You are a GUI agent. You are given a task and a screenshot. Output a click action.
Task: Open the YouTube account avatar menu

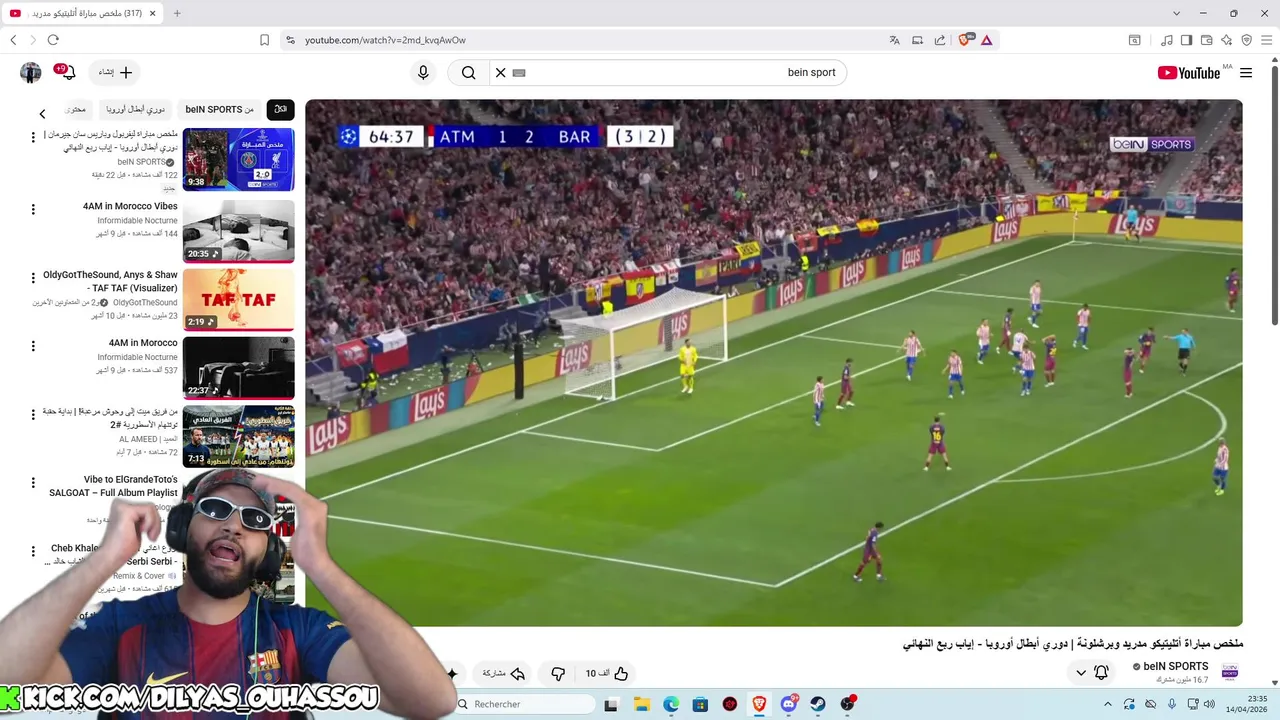tap(31, 73)
